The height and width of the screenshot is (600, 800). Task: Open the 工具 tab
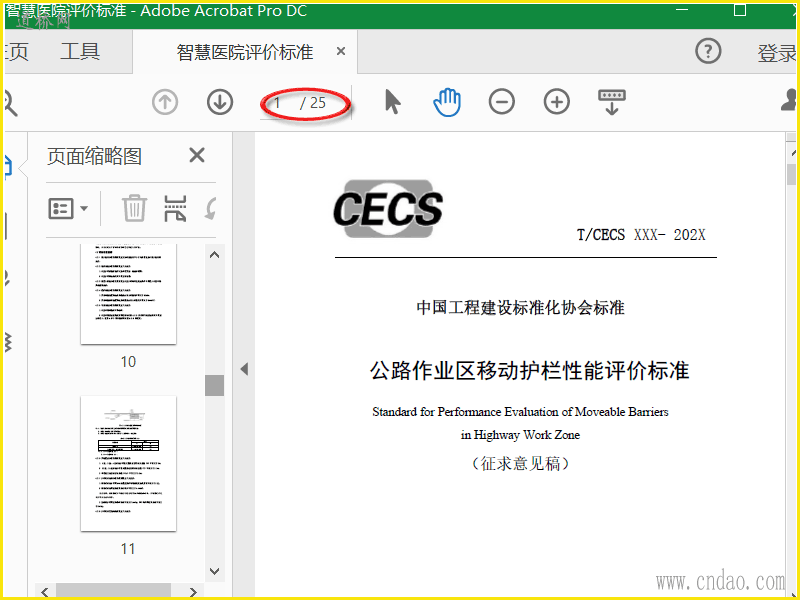(x=80, y=52)
